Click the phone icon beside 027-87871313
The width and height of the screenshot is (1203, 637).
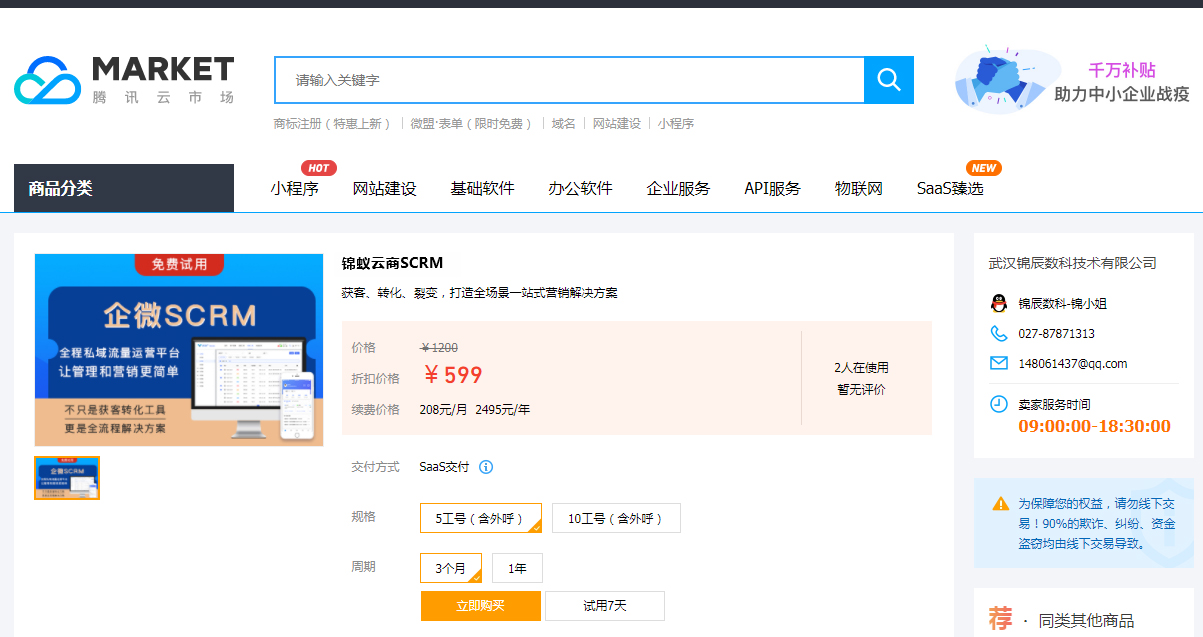click(998, 333)
